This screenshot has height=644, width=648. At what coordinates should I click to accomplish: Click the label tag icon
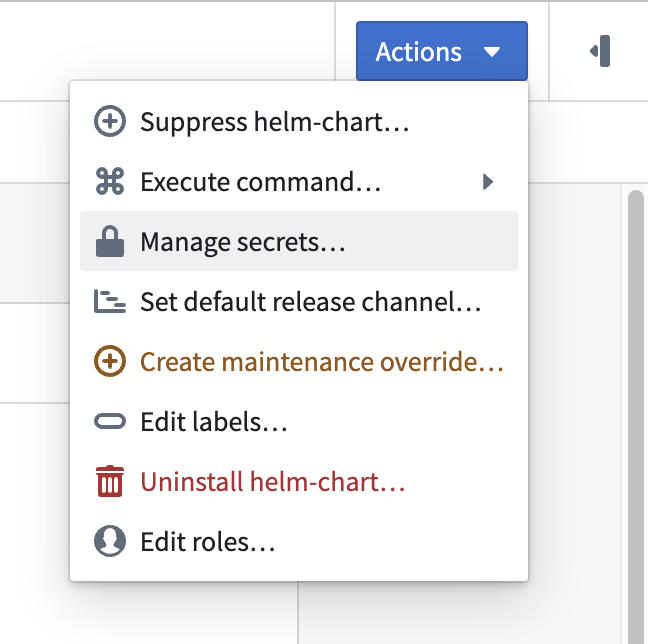[x=110, y=421]
